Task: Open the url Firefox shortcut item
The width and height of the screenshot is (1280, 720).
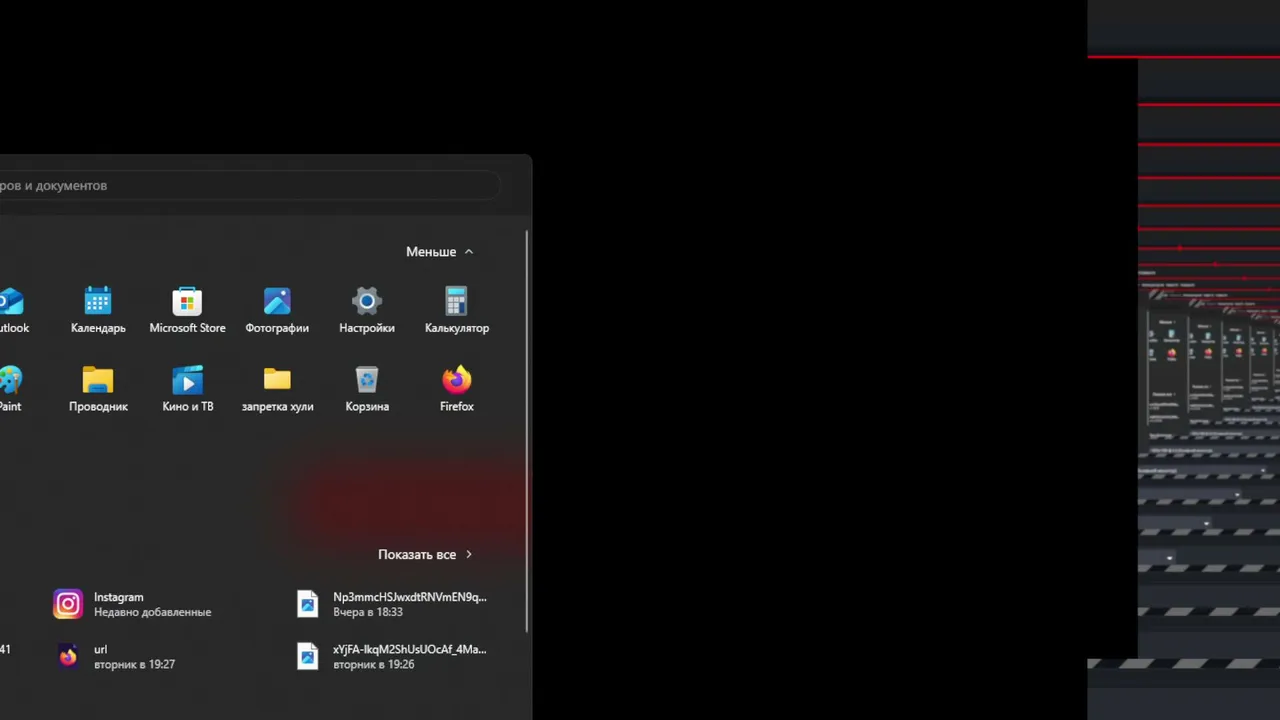Action: point(114,656)
